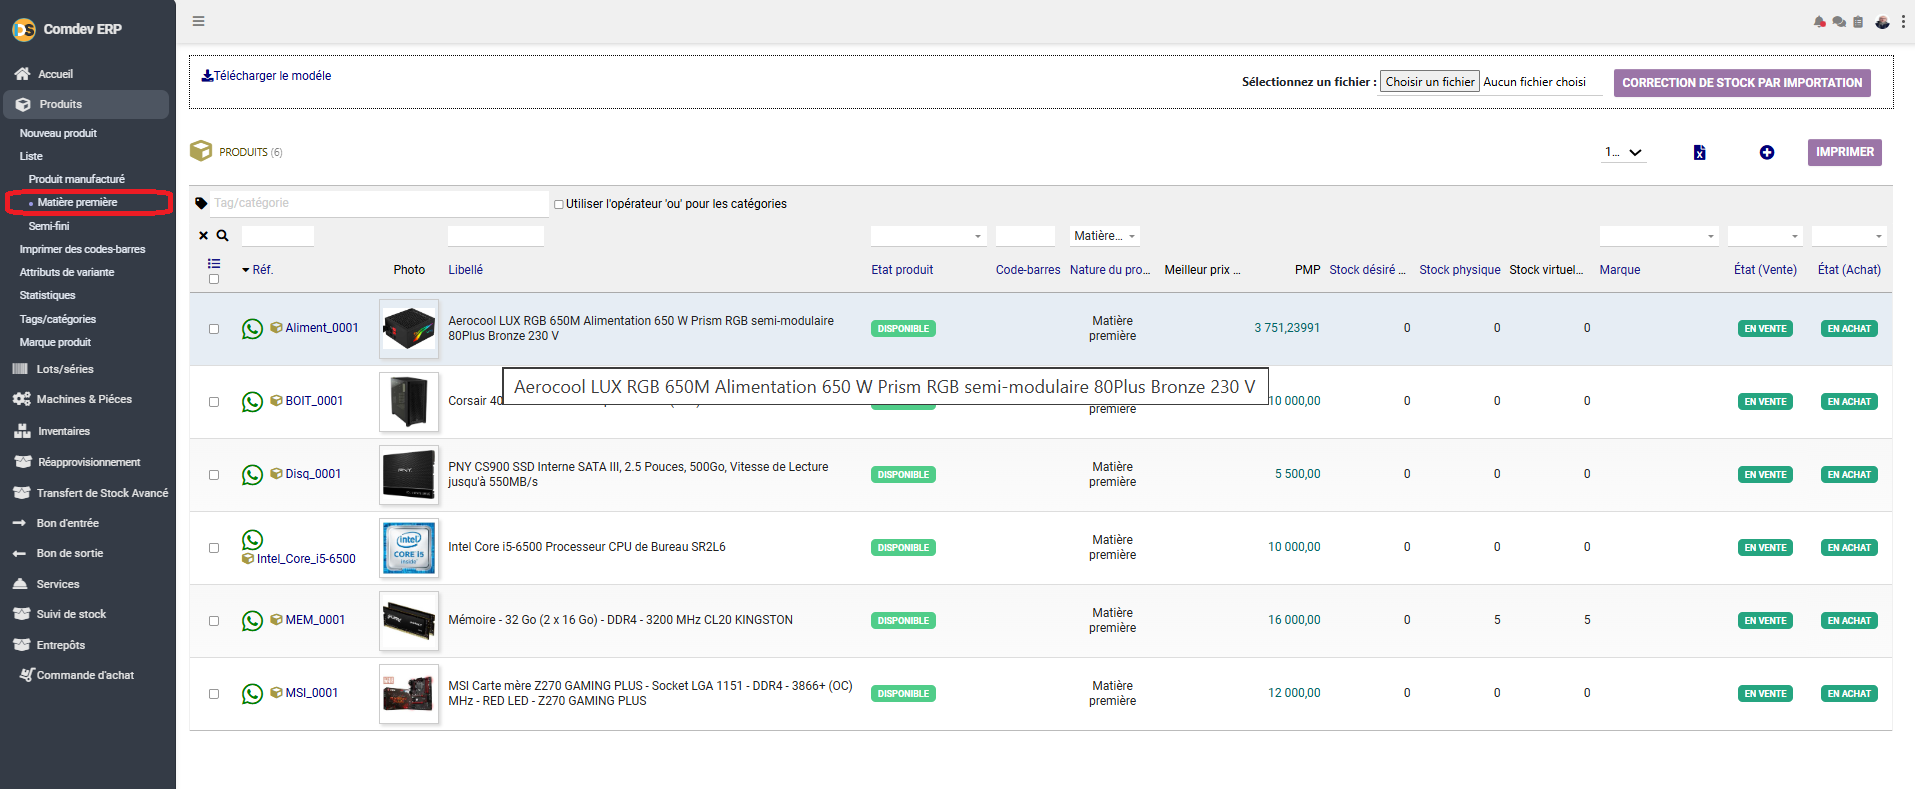1915x789 pixels.
Task: Open the MSI motherboard photo thumbnail
Action: (409, 694)
